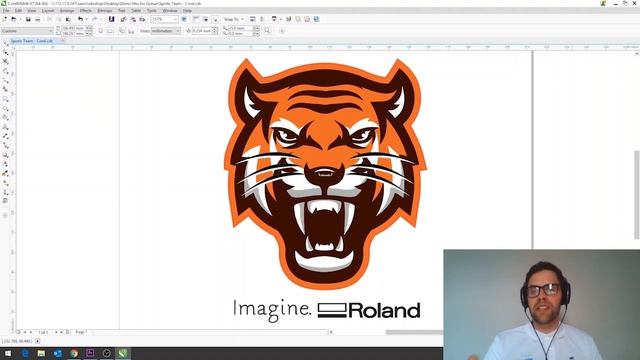Select the Crop tool
The image size is (640, 360).
[x=5, y=62]
